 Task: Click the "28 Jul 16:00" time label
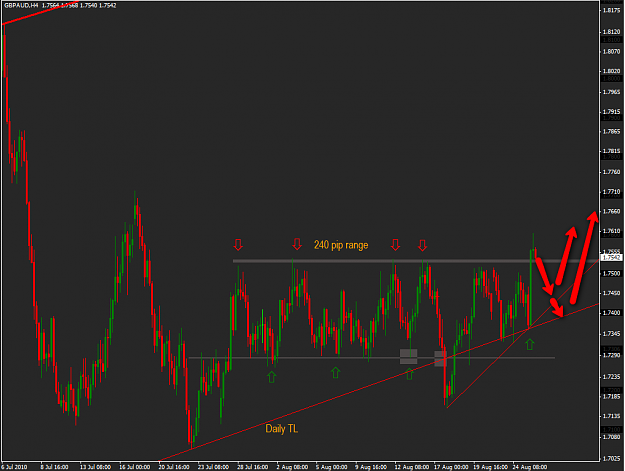(x=252, y=467)
